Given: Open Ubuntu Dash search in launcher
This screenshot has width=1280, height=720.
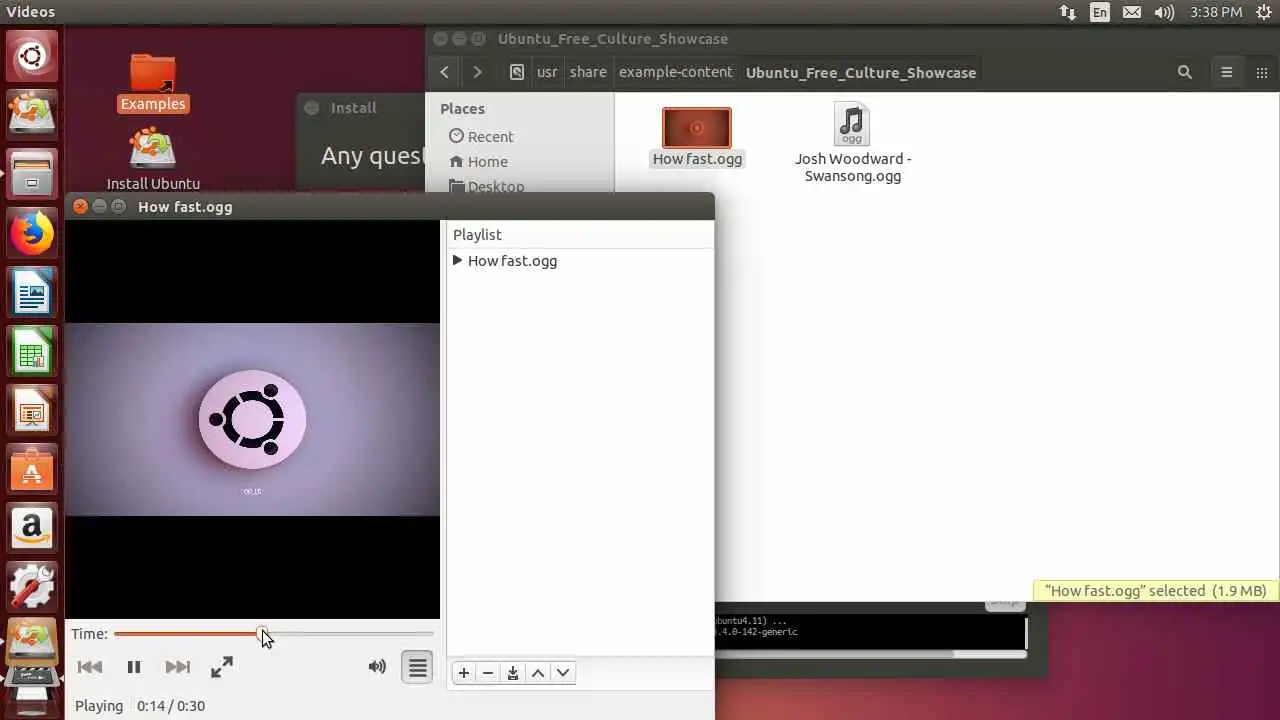Looking at the screenshot, I should [32, 57].
